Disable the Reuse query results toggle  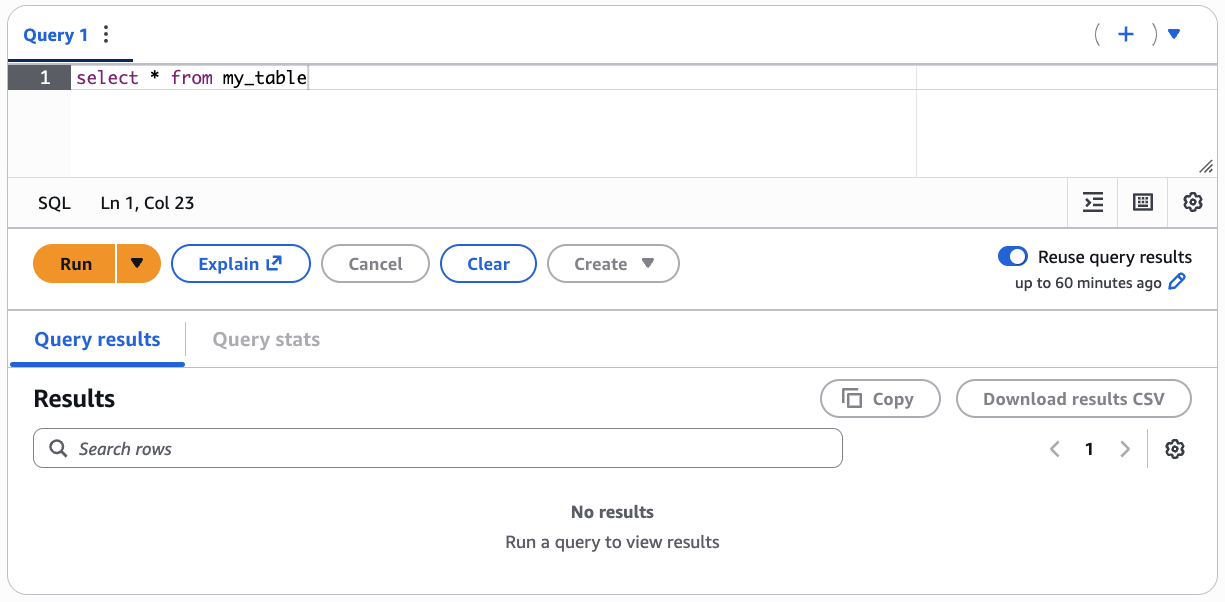1013,256
